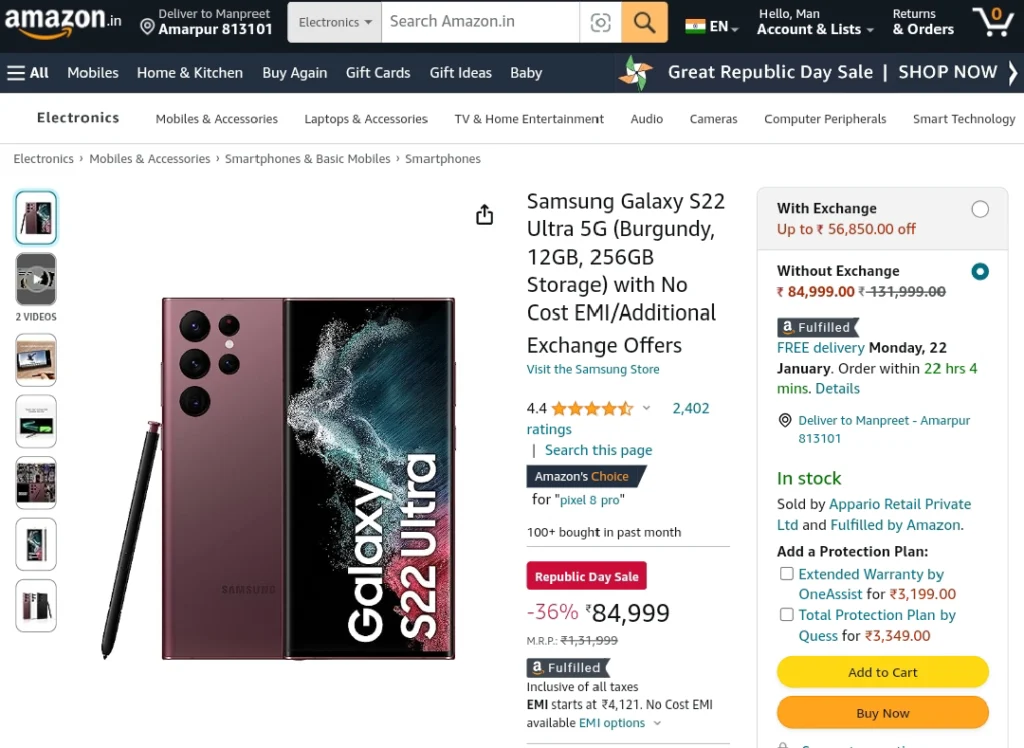The image size is (1024, 748).
Task: Expand the EMI options chevron
Action: (657, 723)
